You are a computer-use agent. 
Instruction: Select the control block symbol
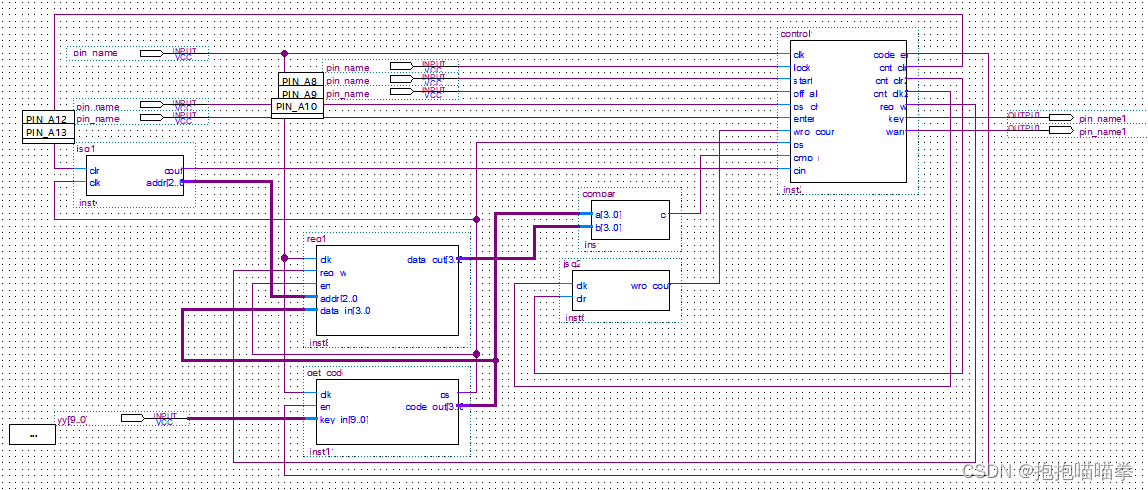849,112
